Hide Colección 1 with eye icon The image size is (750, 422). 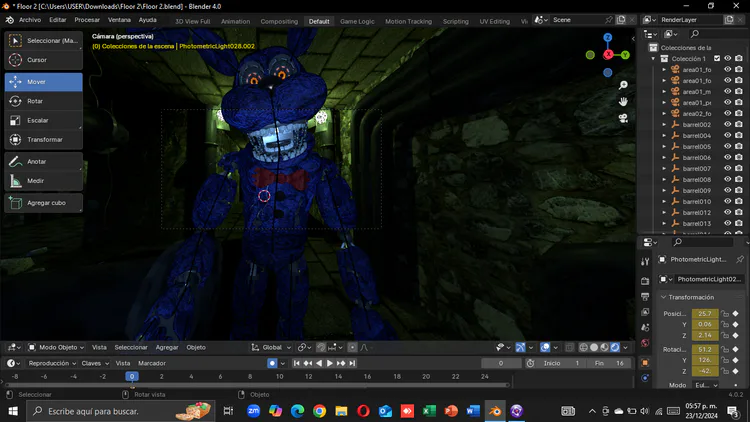pos(728,58)
